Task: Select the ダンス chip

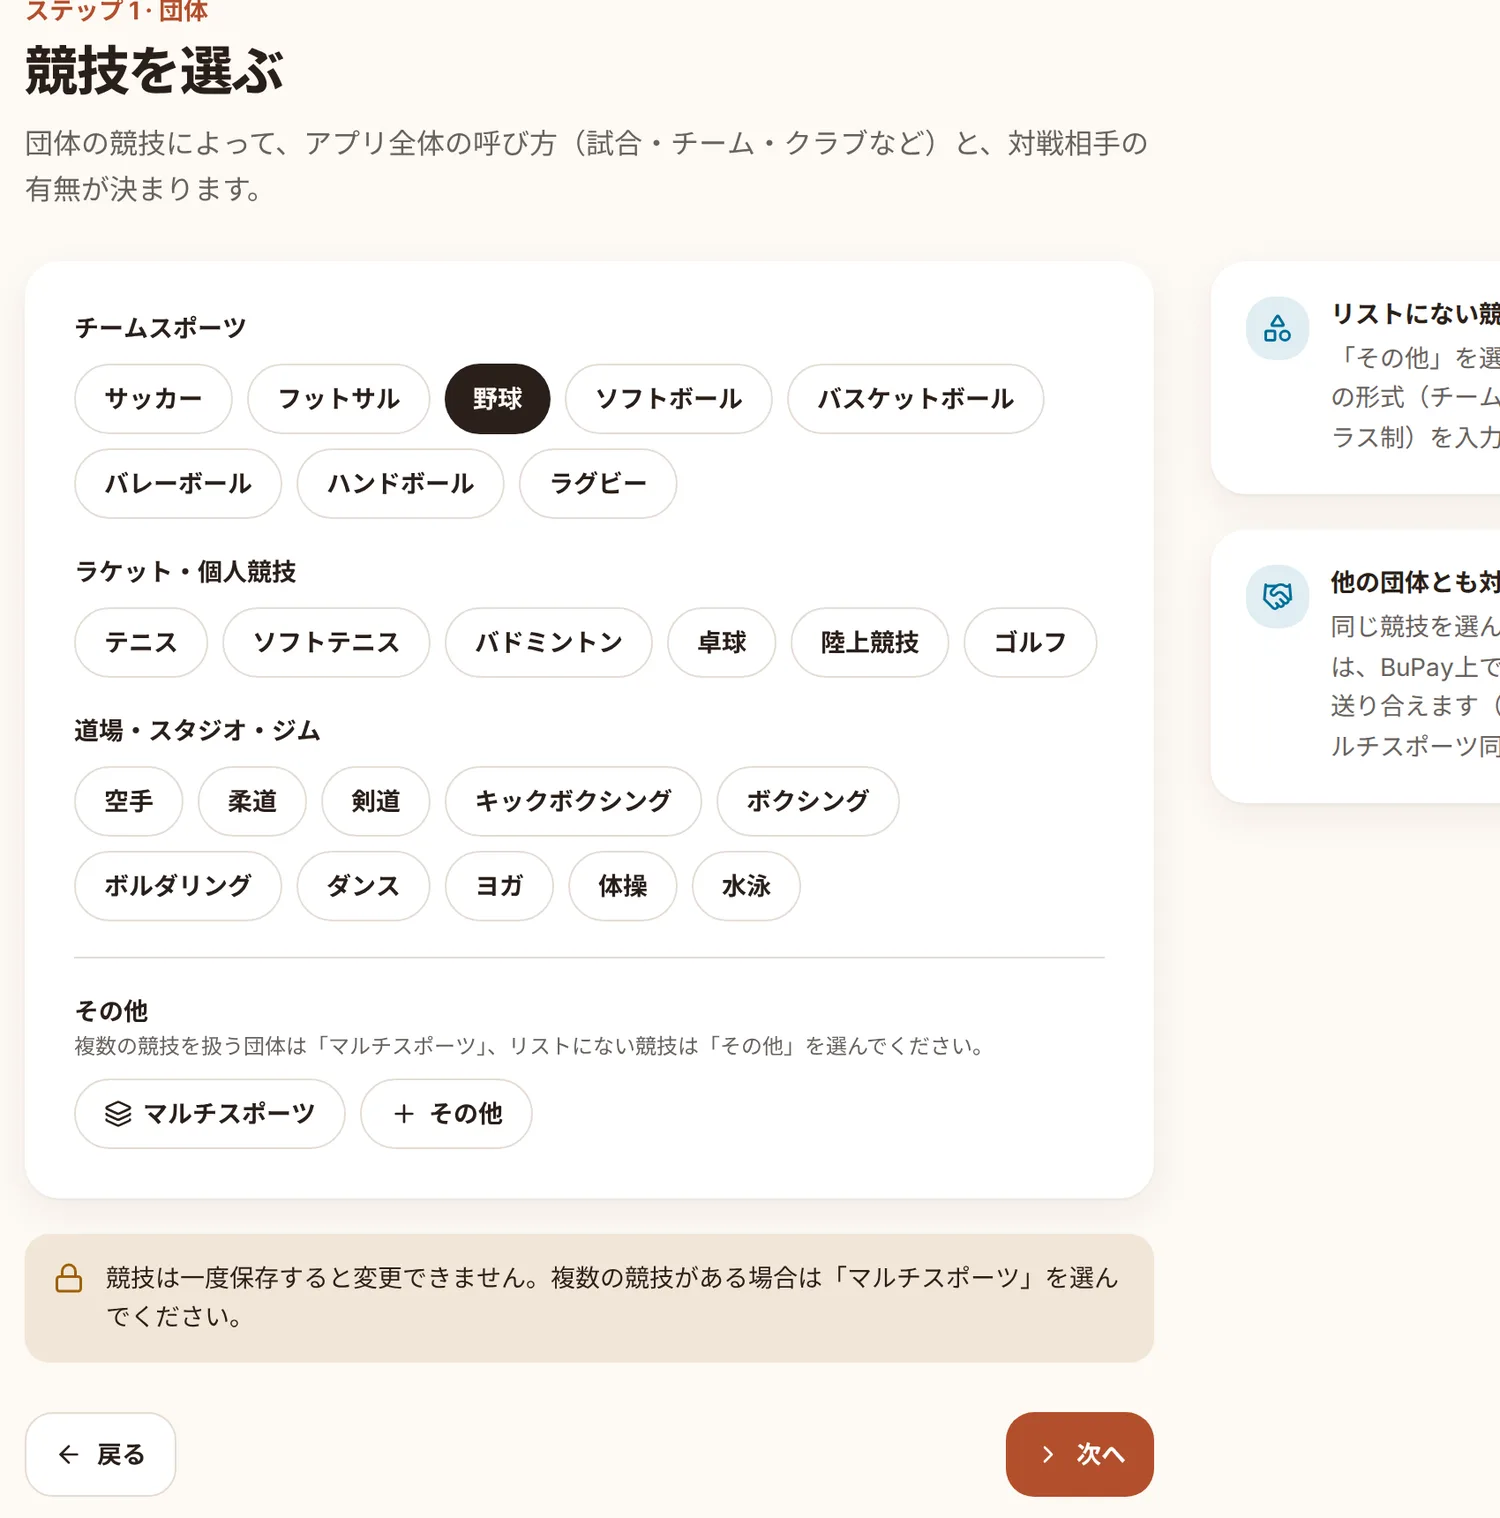Action: pos(363,886)
